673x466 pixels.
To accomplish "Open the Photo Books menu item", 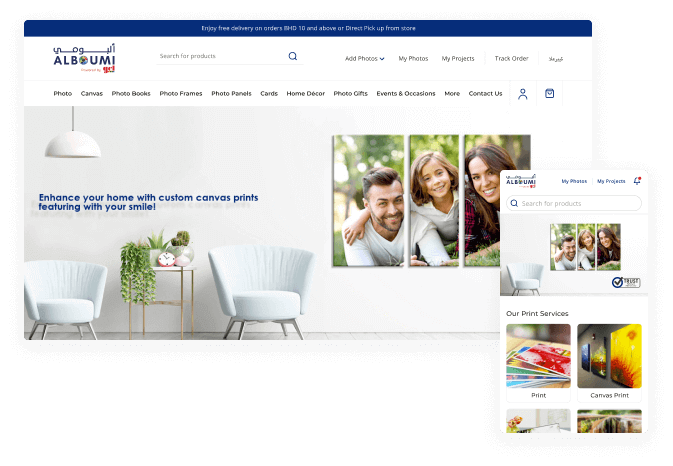I will click(x=131, y=94).
